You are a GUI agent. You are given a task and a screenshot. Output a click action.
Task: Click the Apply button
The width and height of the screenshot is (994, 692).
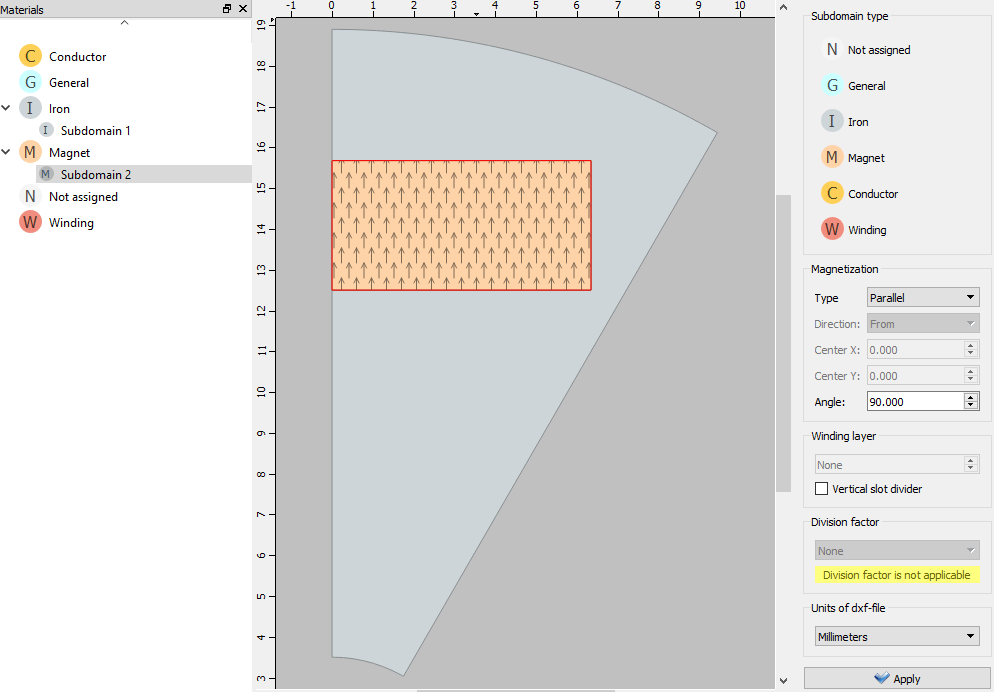click(x=896, y=679)
